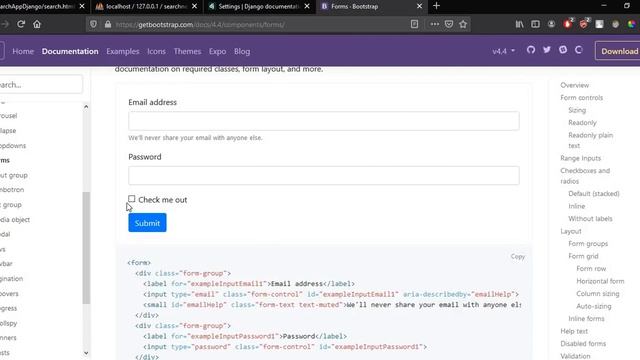Toggle reader view icon in address bar

[x=414, y=24]
